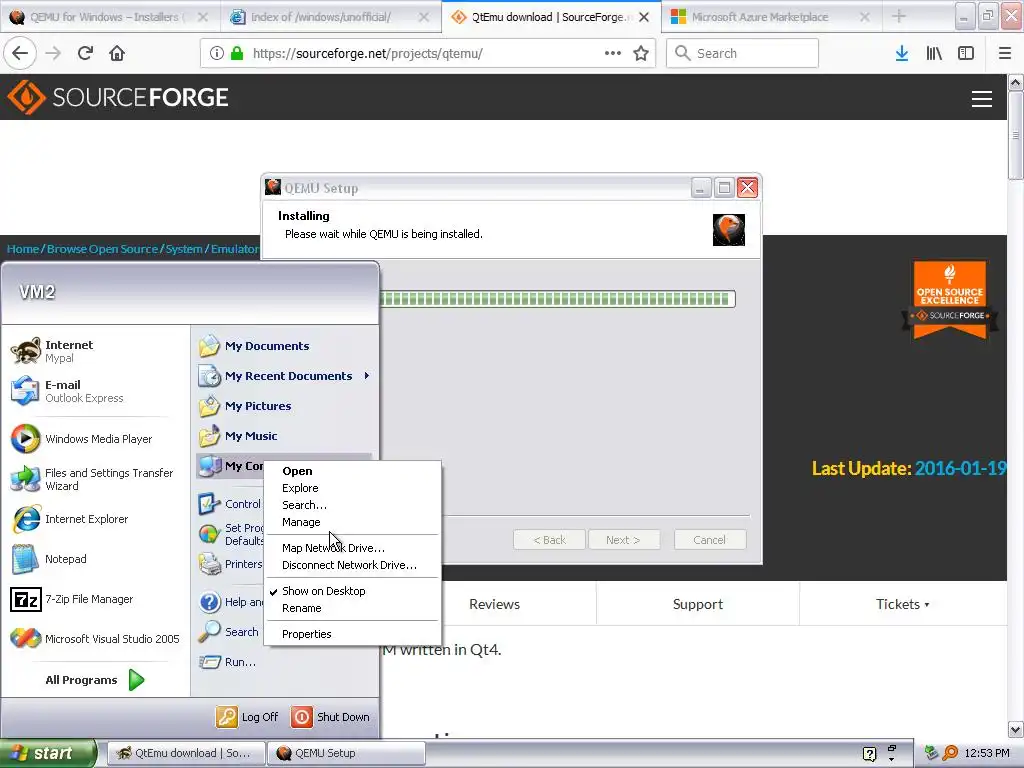
Task: Open Notepad from Start menu
Action: tap(95, 559)
